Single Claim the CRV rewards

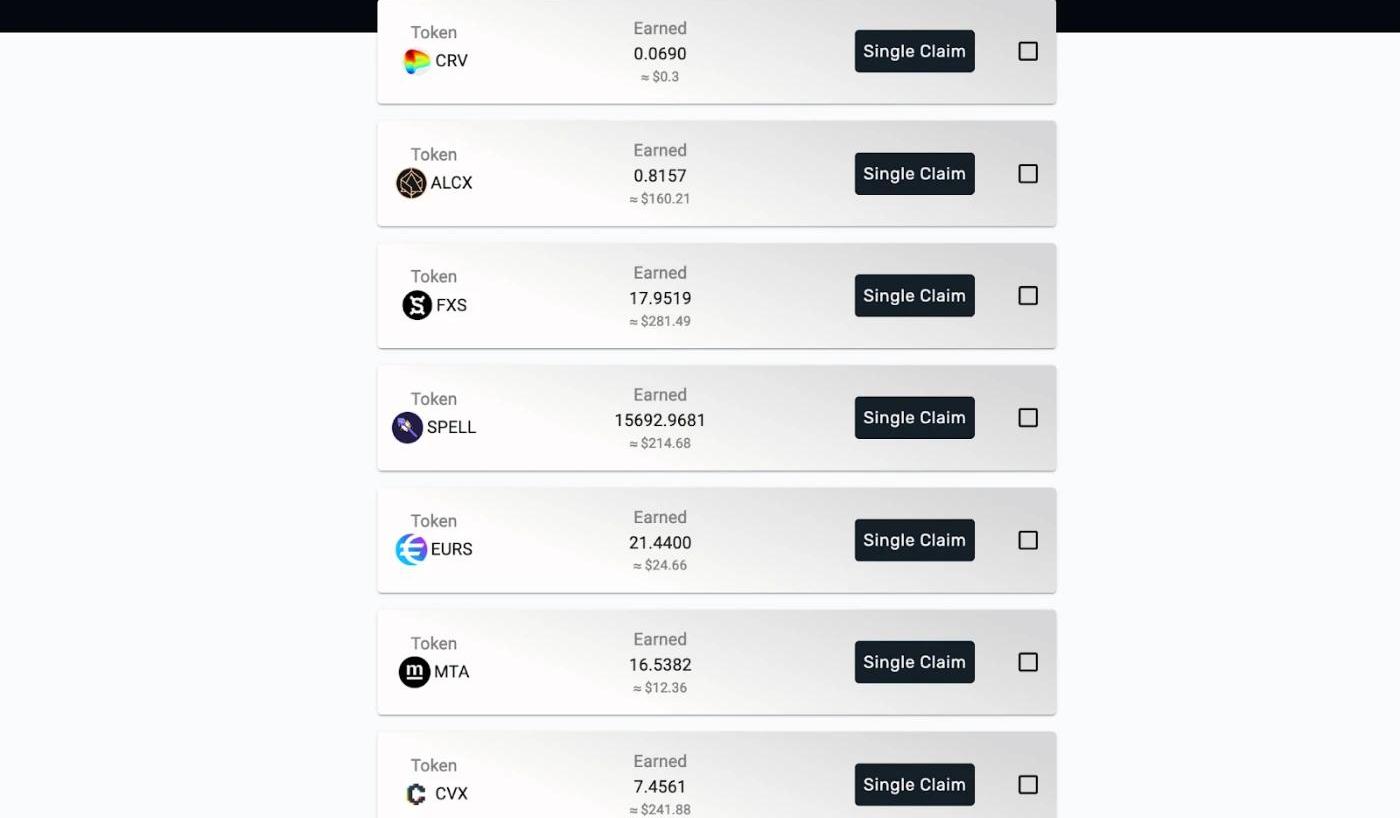[914, 51]
